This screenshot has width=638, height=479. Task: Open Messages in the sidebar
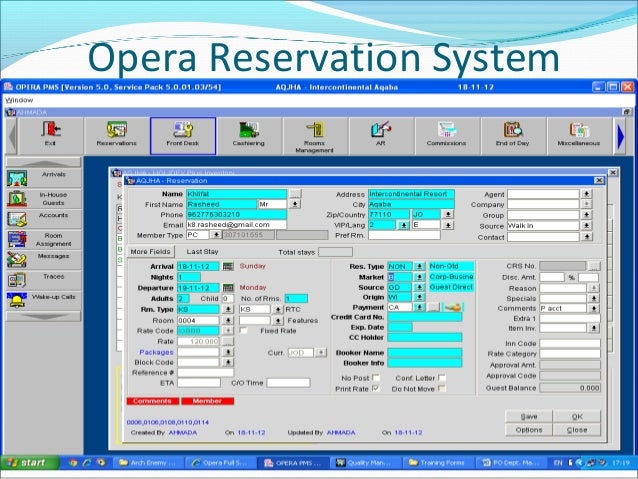tap(44, 260)
